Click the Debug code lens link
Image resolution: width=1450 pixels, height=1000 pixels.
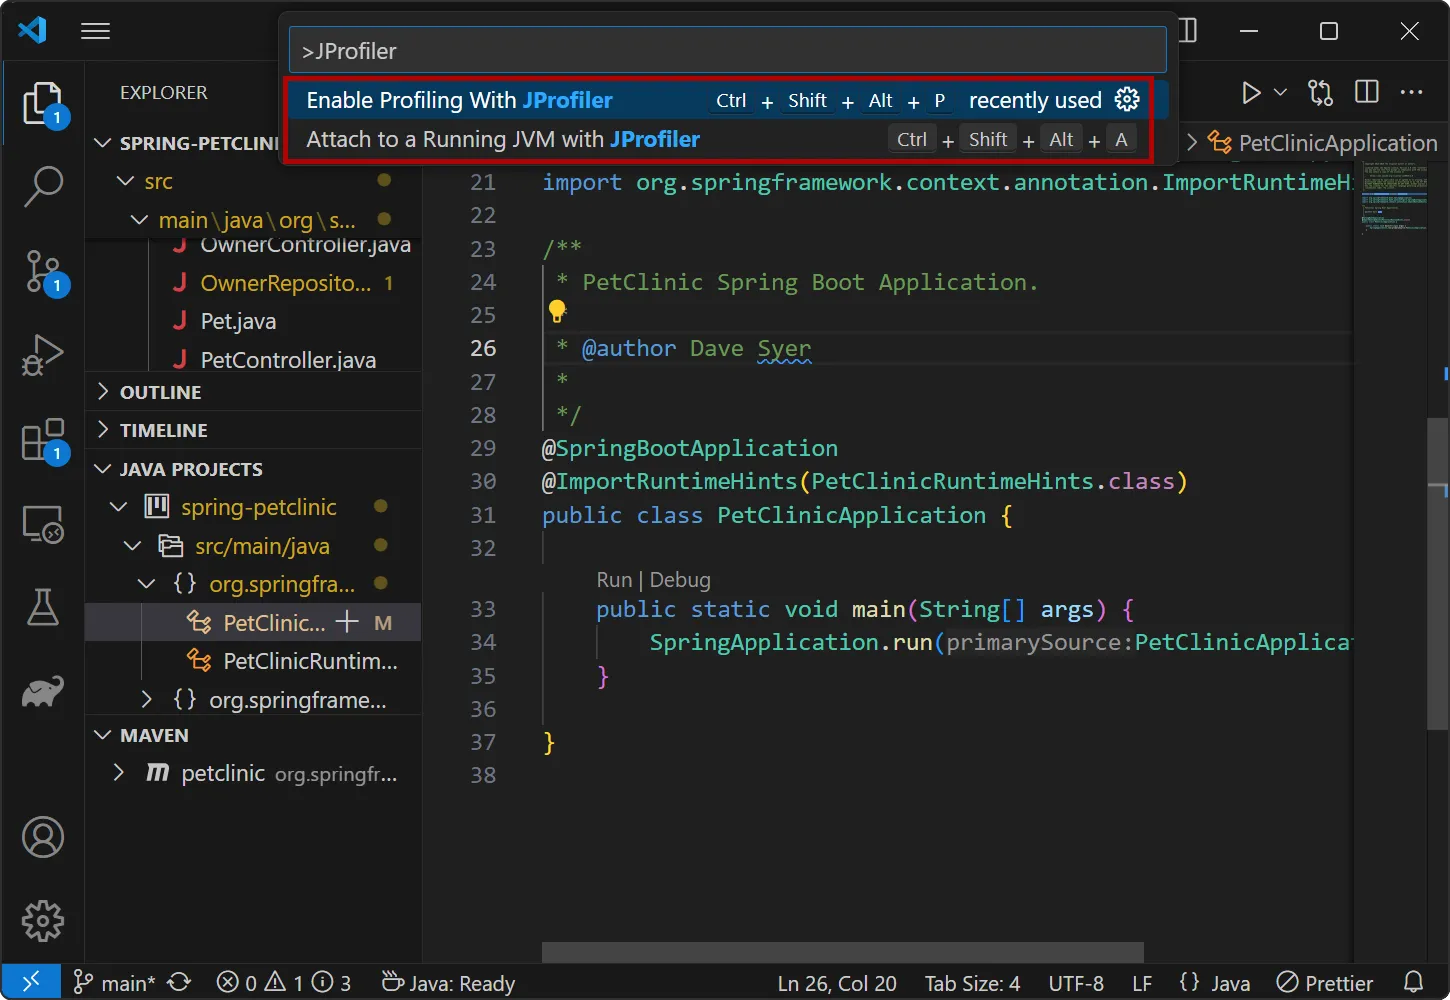pos(680,580)
